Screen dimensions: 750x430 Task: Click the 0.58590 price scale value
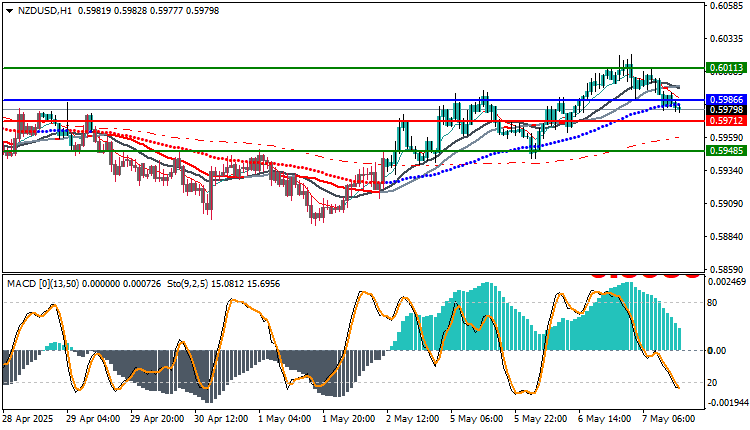(x=727, y=270)
